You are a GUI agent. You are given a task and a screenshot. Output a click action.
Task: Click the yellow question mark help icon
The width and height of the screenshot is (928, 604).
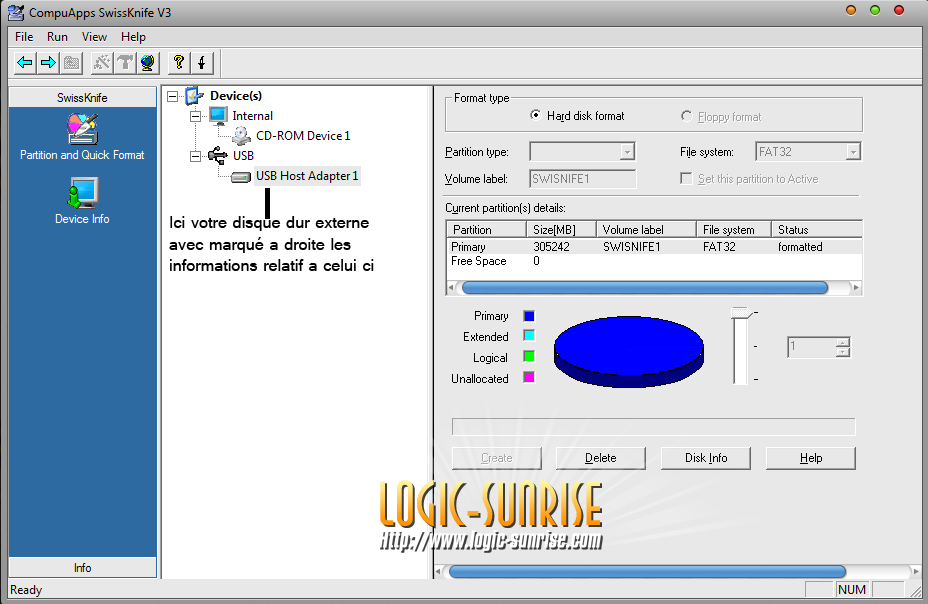tap(178, 62)
